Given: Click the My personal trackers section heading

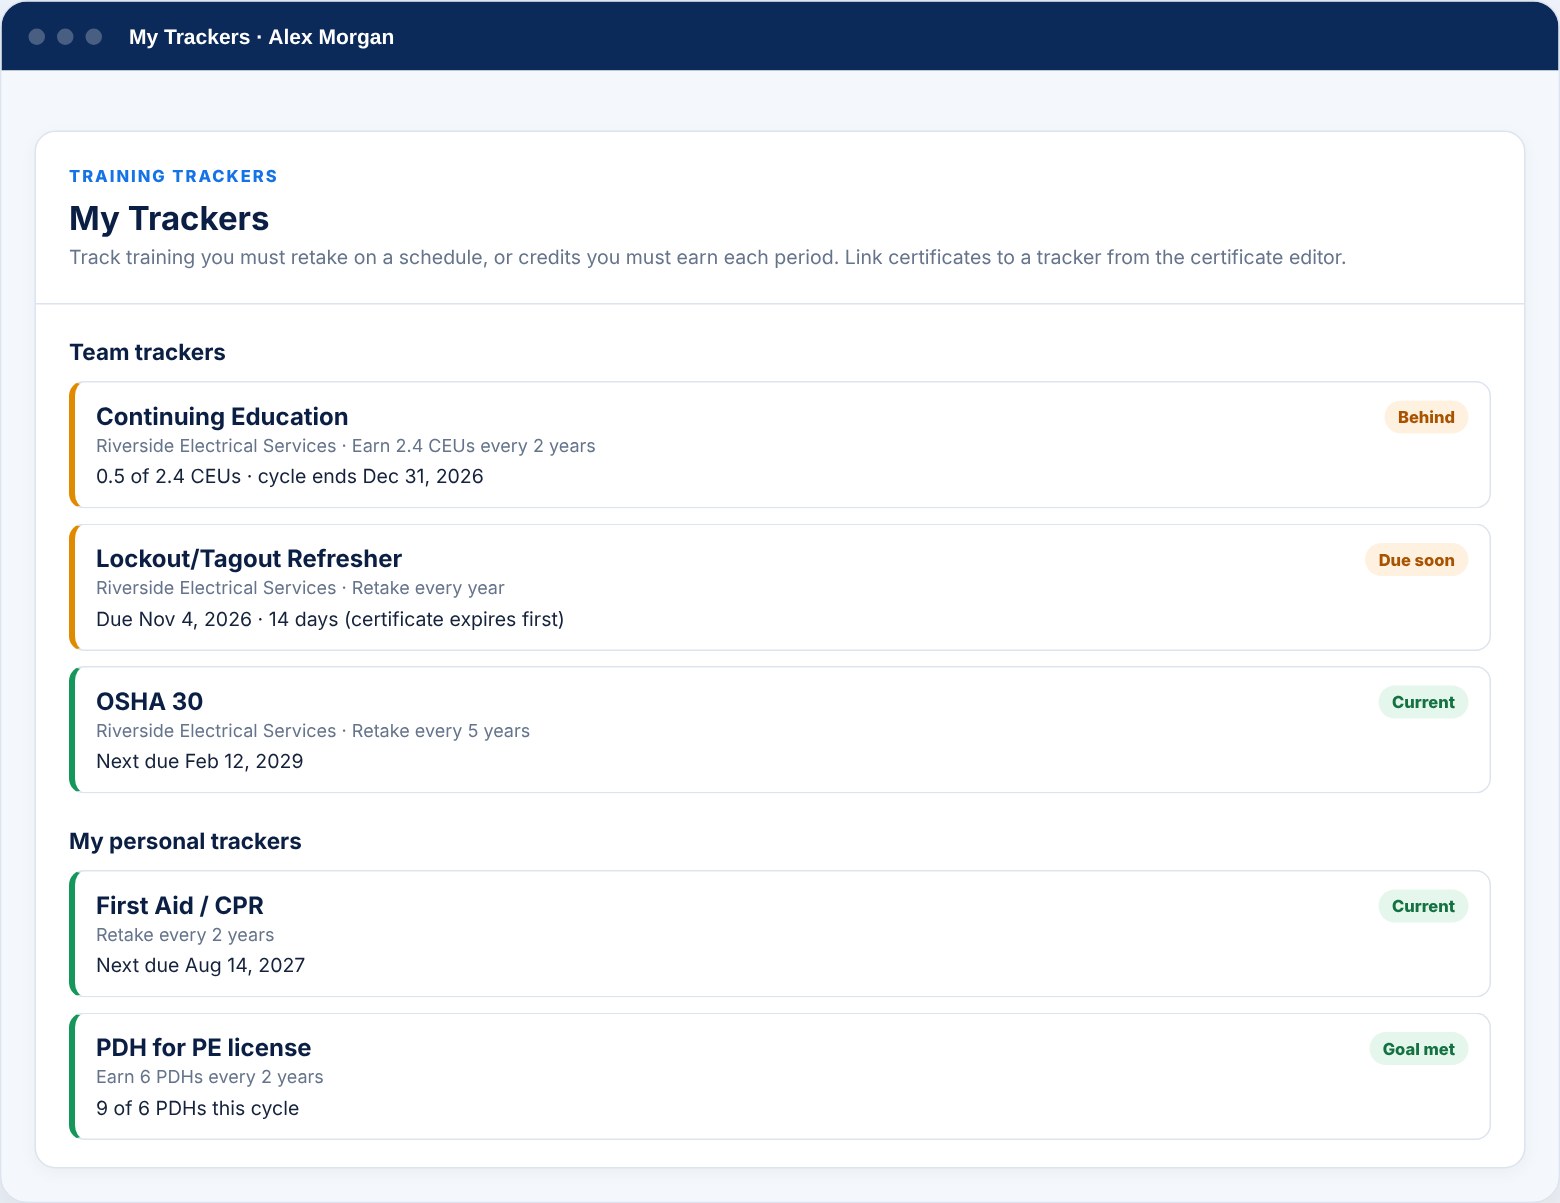Looking at the screenshot, I should pyautogui.click(x=185, y=841).
